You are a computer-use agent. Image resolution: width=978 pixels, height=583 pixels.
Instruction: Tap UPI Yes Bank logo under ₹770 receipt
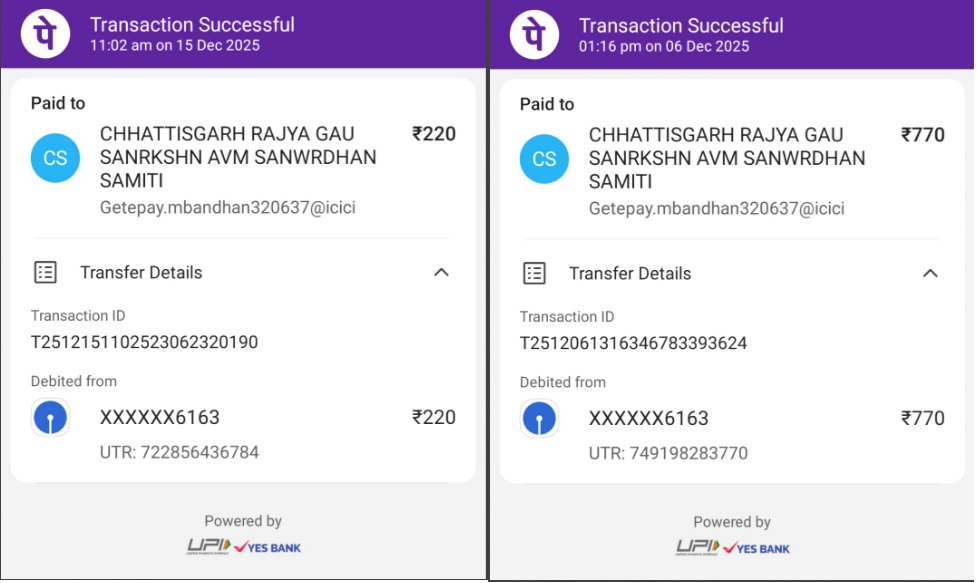coord(732,548)
